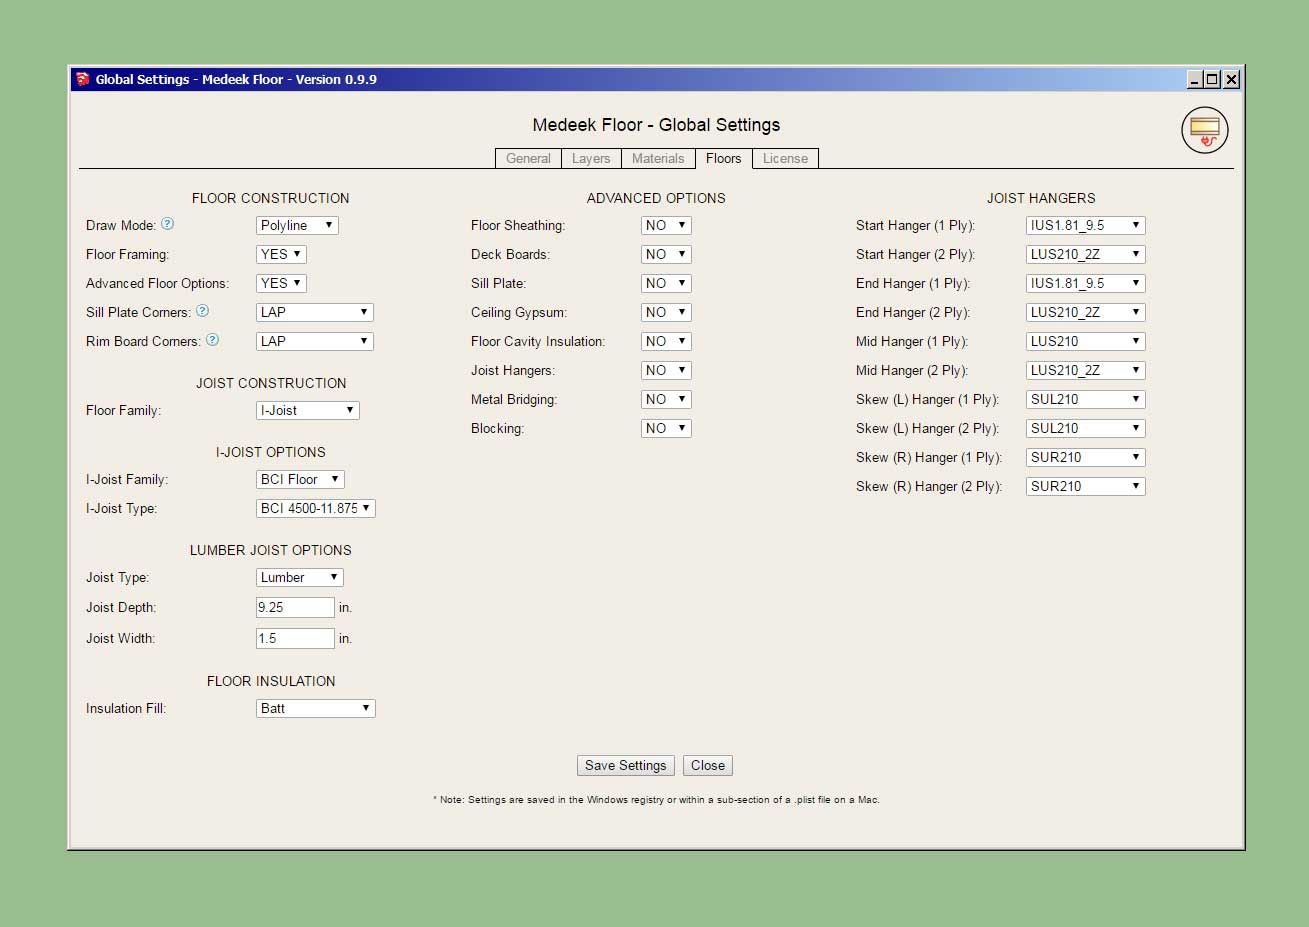The image size is (1309, 927).
Task: Open the Skew (R) Hanger (2 Ply) dropdown
Action: point(1086,486)
